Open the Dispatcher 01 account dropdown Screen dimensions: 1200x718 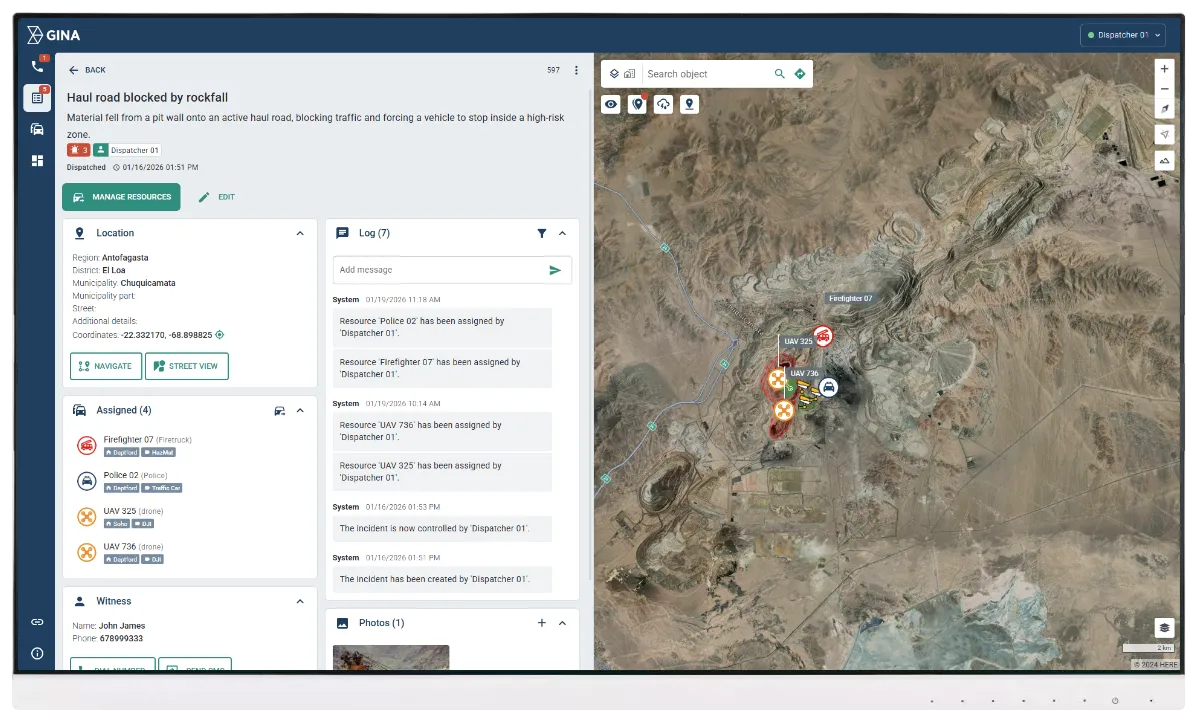click(1122, 34)
